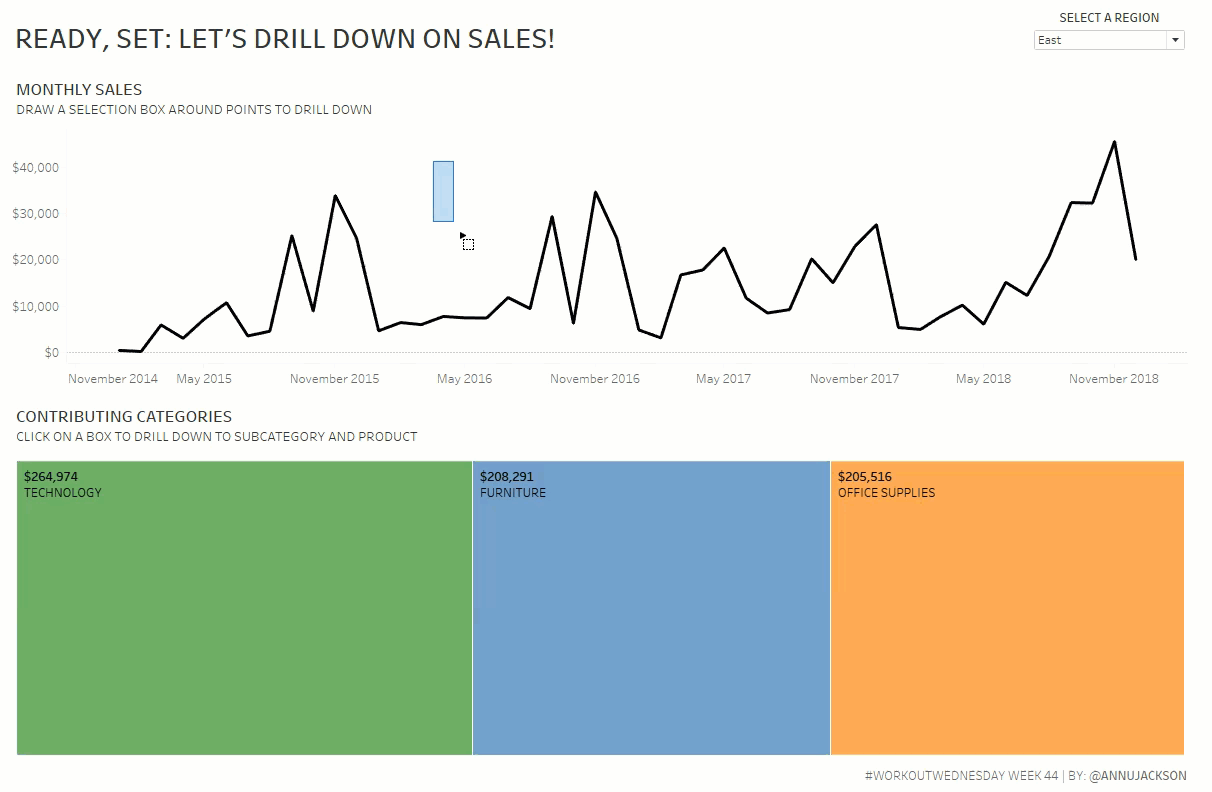Viewport: 1212px width, 792px height.
Task: Click the #WORKOUTWEDNESDAY WEEK 44 text
Action: point(961,775)
